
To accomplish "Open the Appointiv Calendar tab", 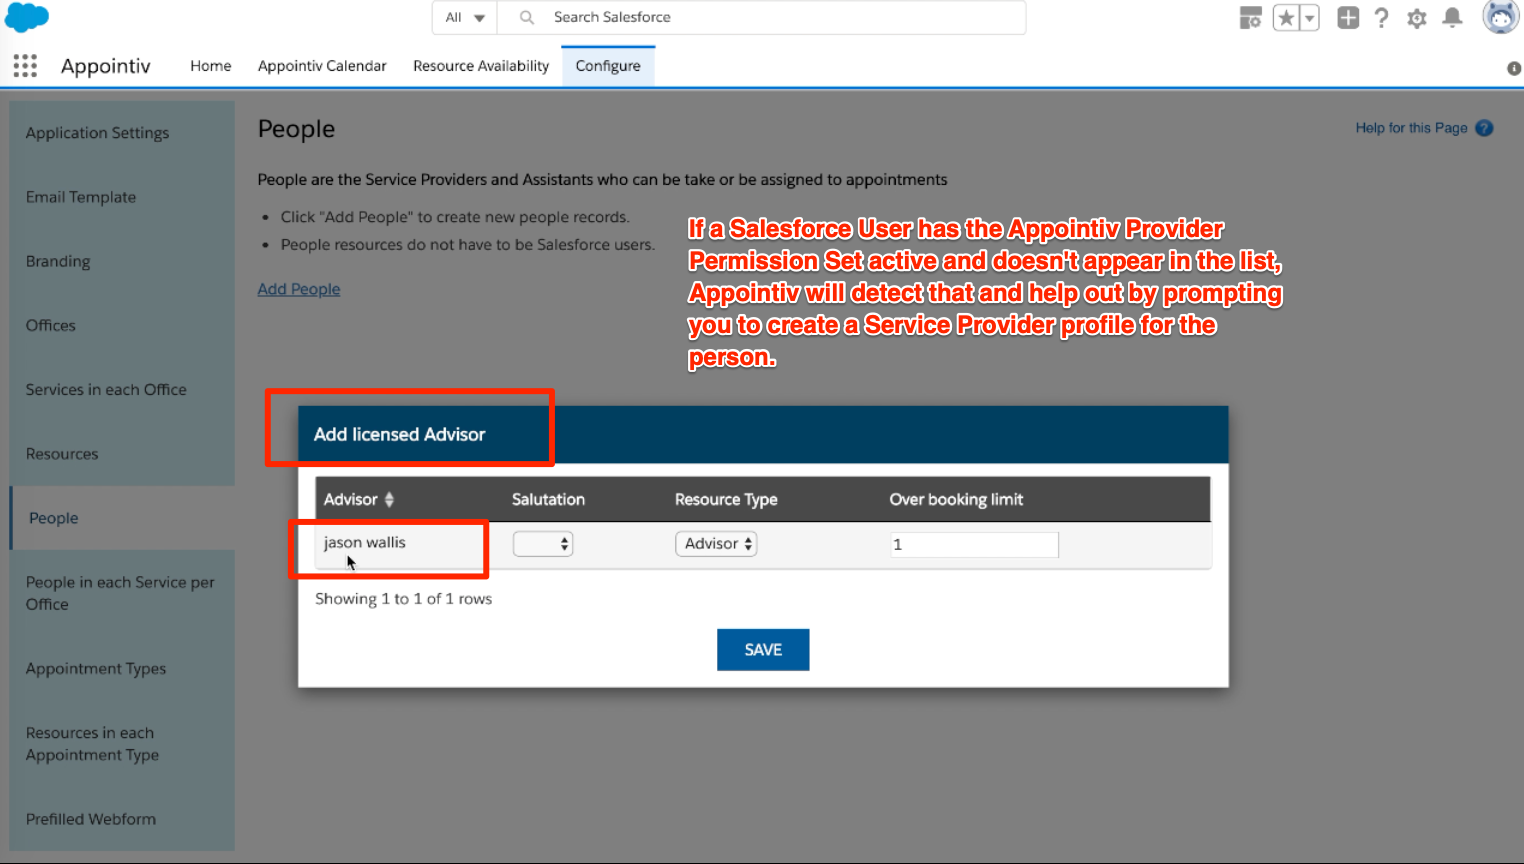I will click(x=322, y=66).
